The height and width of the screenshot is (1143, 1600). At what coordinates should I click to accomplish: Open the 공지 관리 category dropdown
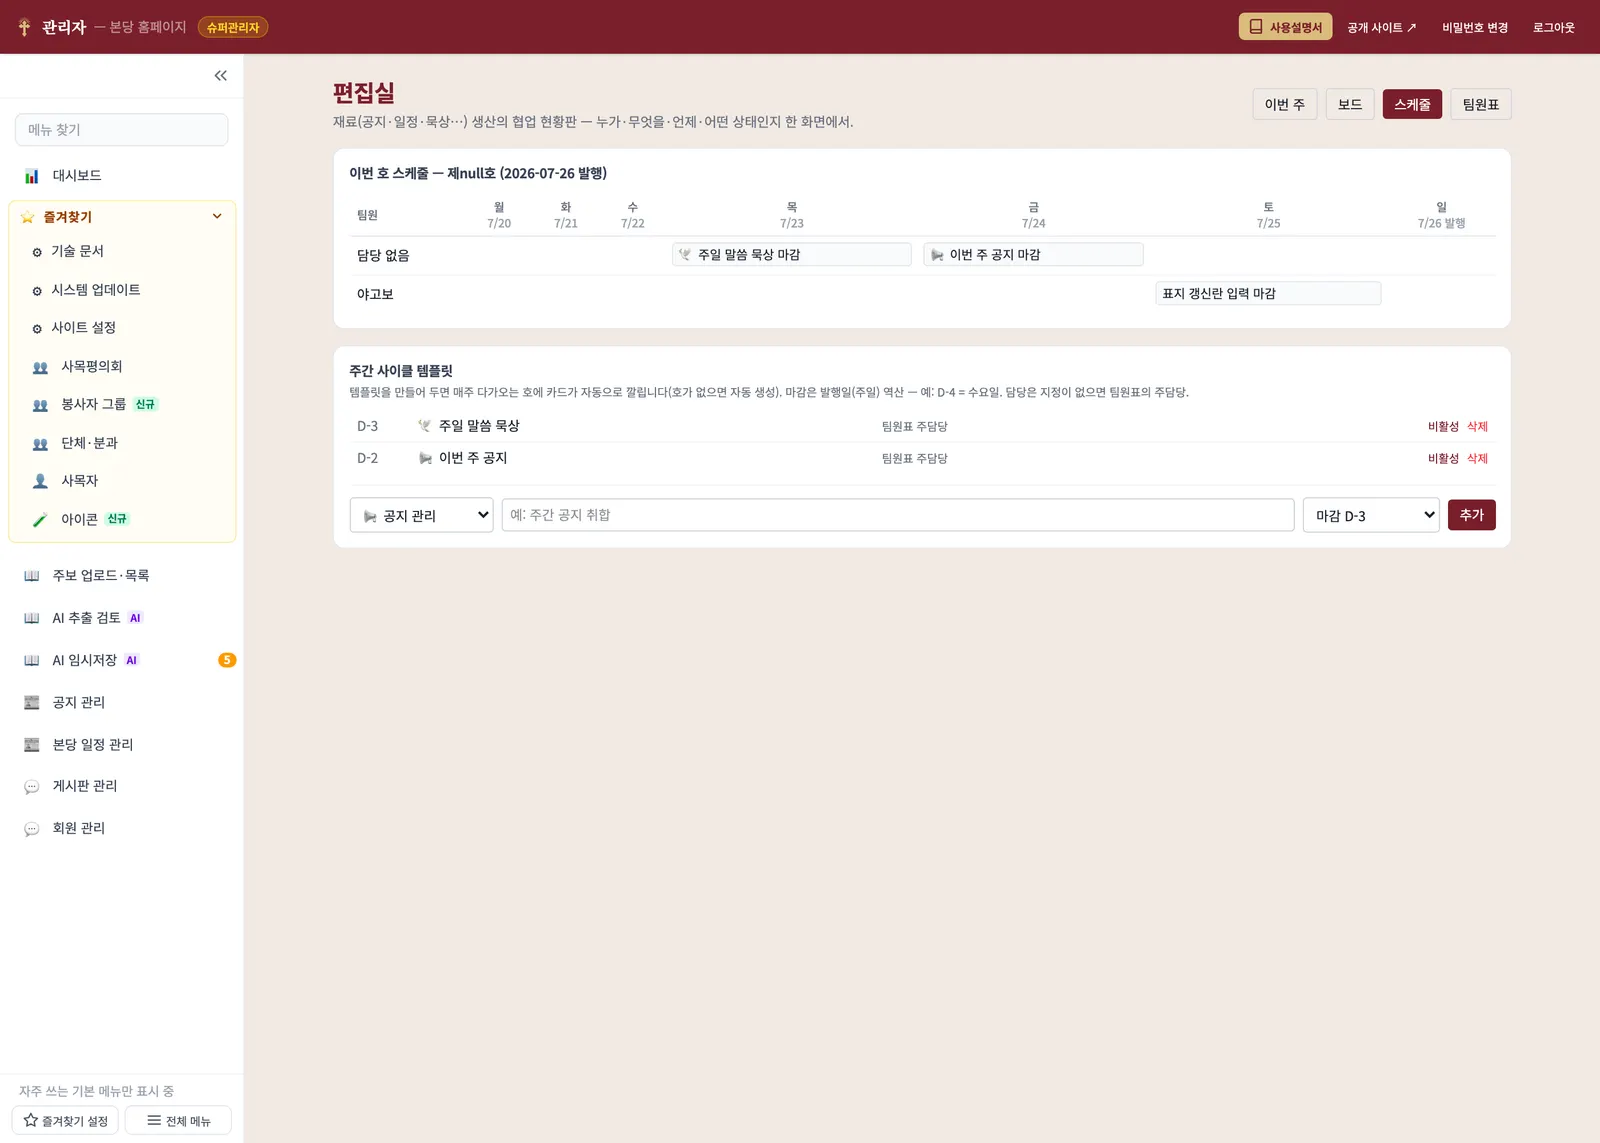(421, 515)
